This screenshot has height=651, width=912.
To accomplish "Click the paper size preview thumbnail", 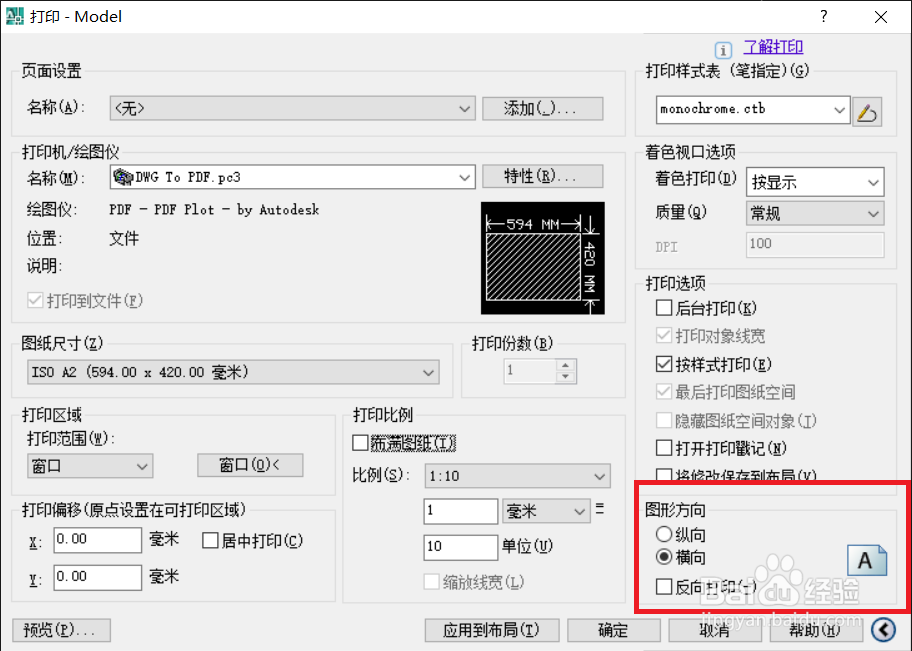I will (x=543, y=258).
